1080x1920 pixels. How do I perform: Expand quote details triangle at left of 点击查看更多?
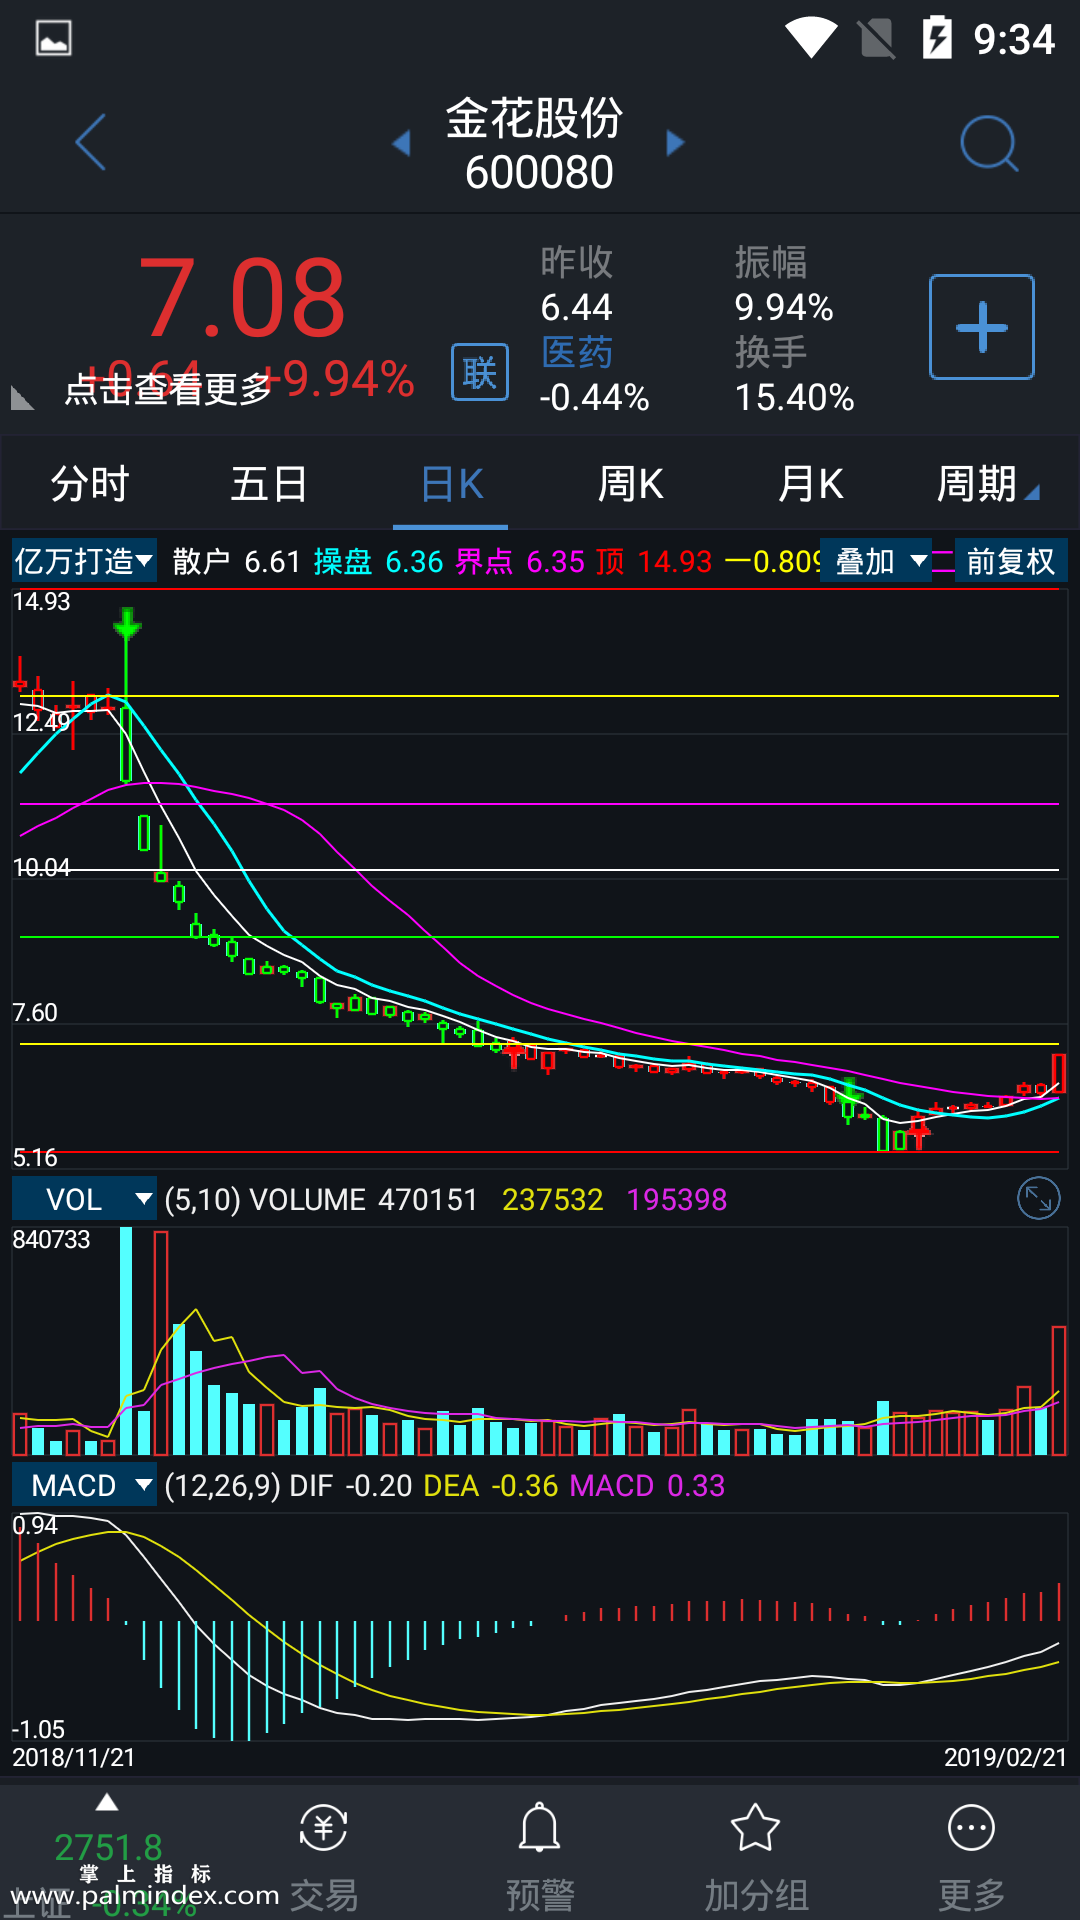tap(22, 398)
